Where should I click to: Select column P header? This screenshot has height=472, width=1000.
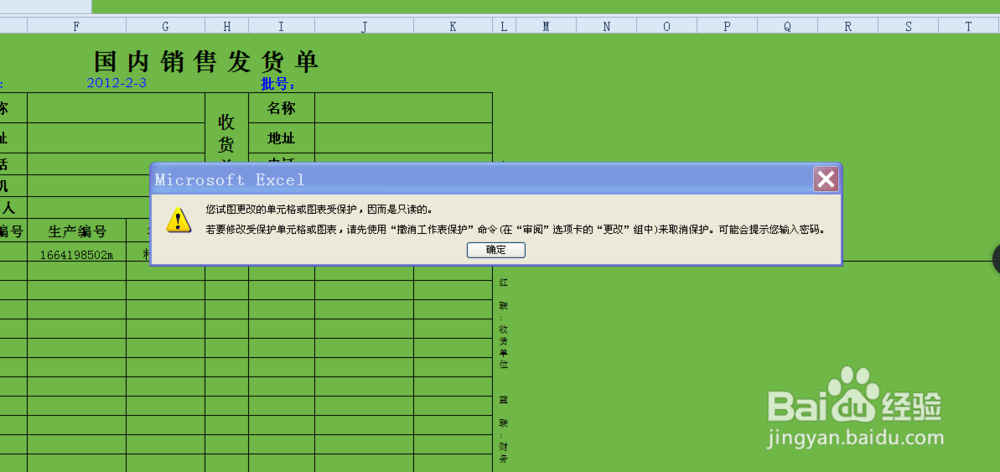[727, 26]
